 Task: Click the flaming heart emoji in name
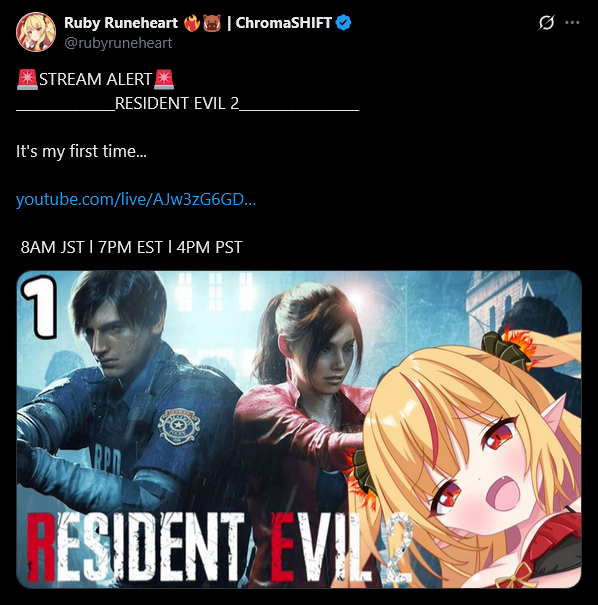click(x=191, y=23)
